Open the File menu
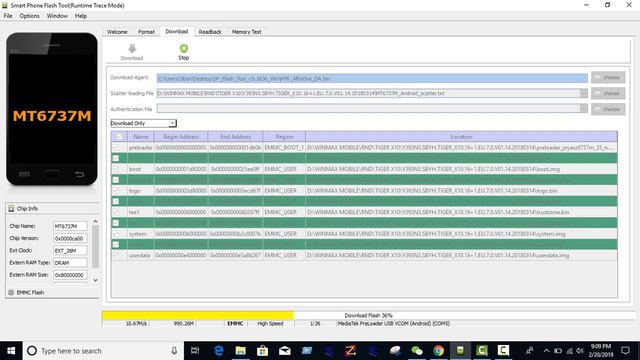This screenshot has width=640, height=360. [x=8, y=16]
